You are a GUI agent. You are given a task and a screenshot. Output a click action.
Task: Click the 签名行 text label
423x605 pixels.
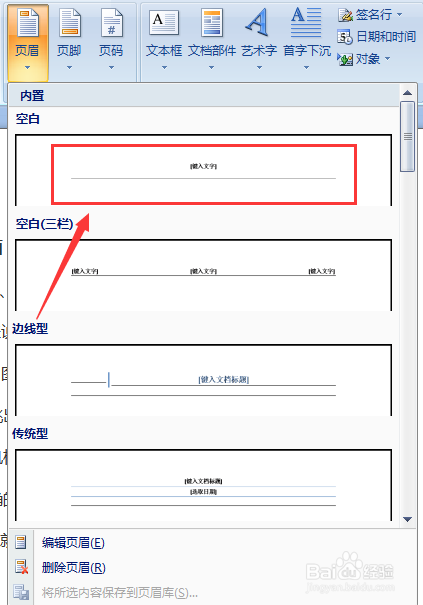[x=374, y=15]
